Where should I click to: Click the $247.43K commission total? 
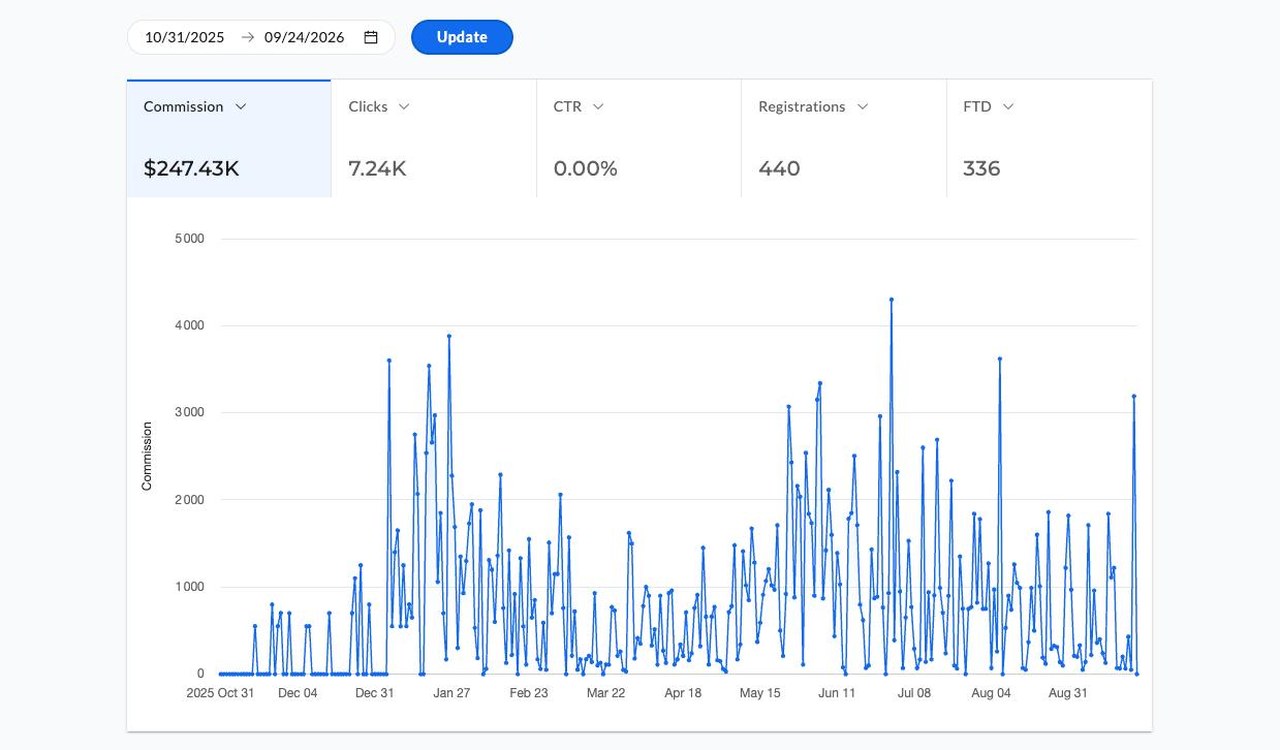coord(191,168)
